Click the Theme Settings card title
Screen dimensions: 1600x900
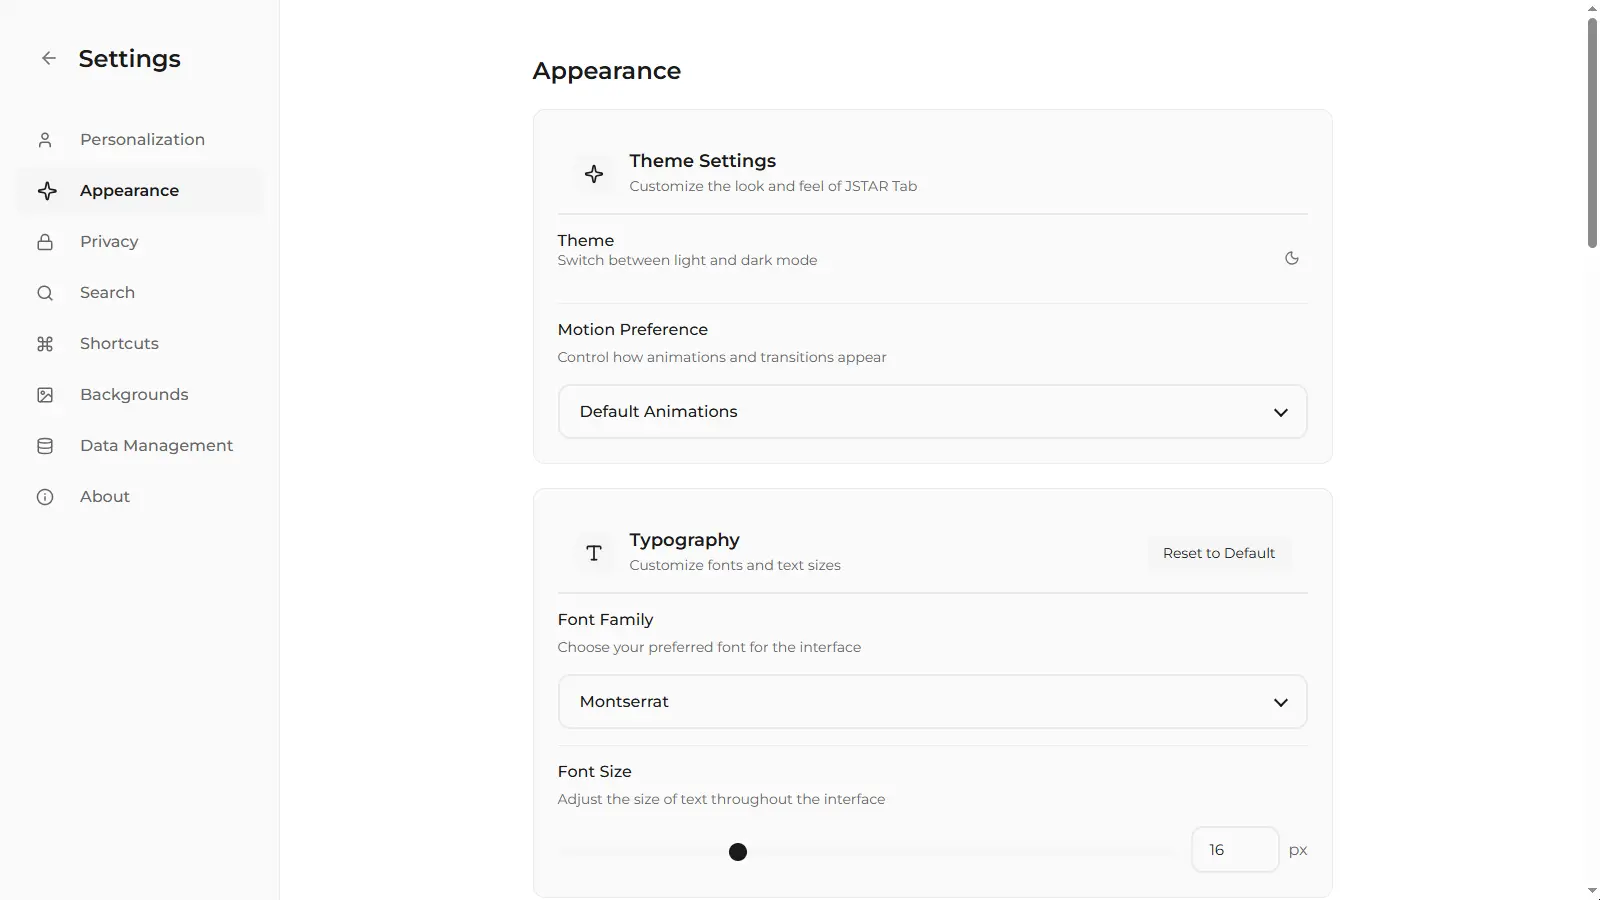coord(703,161)
